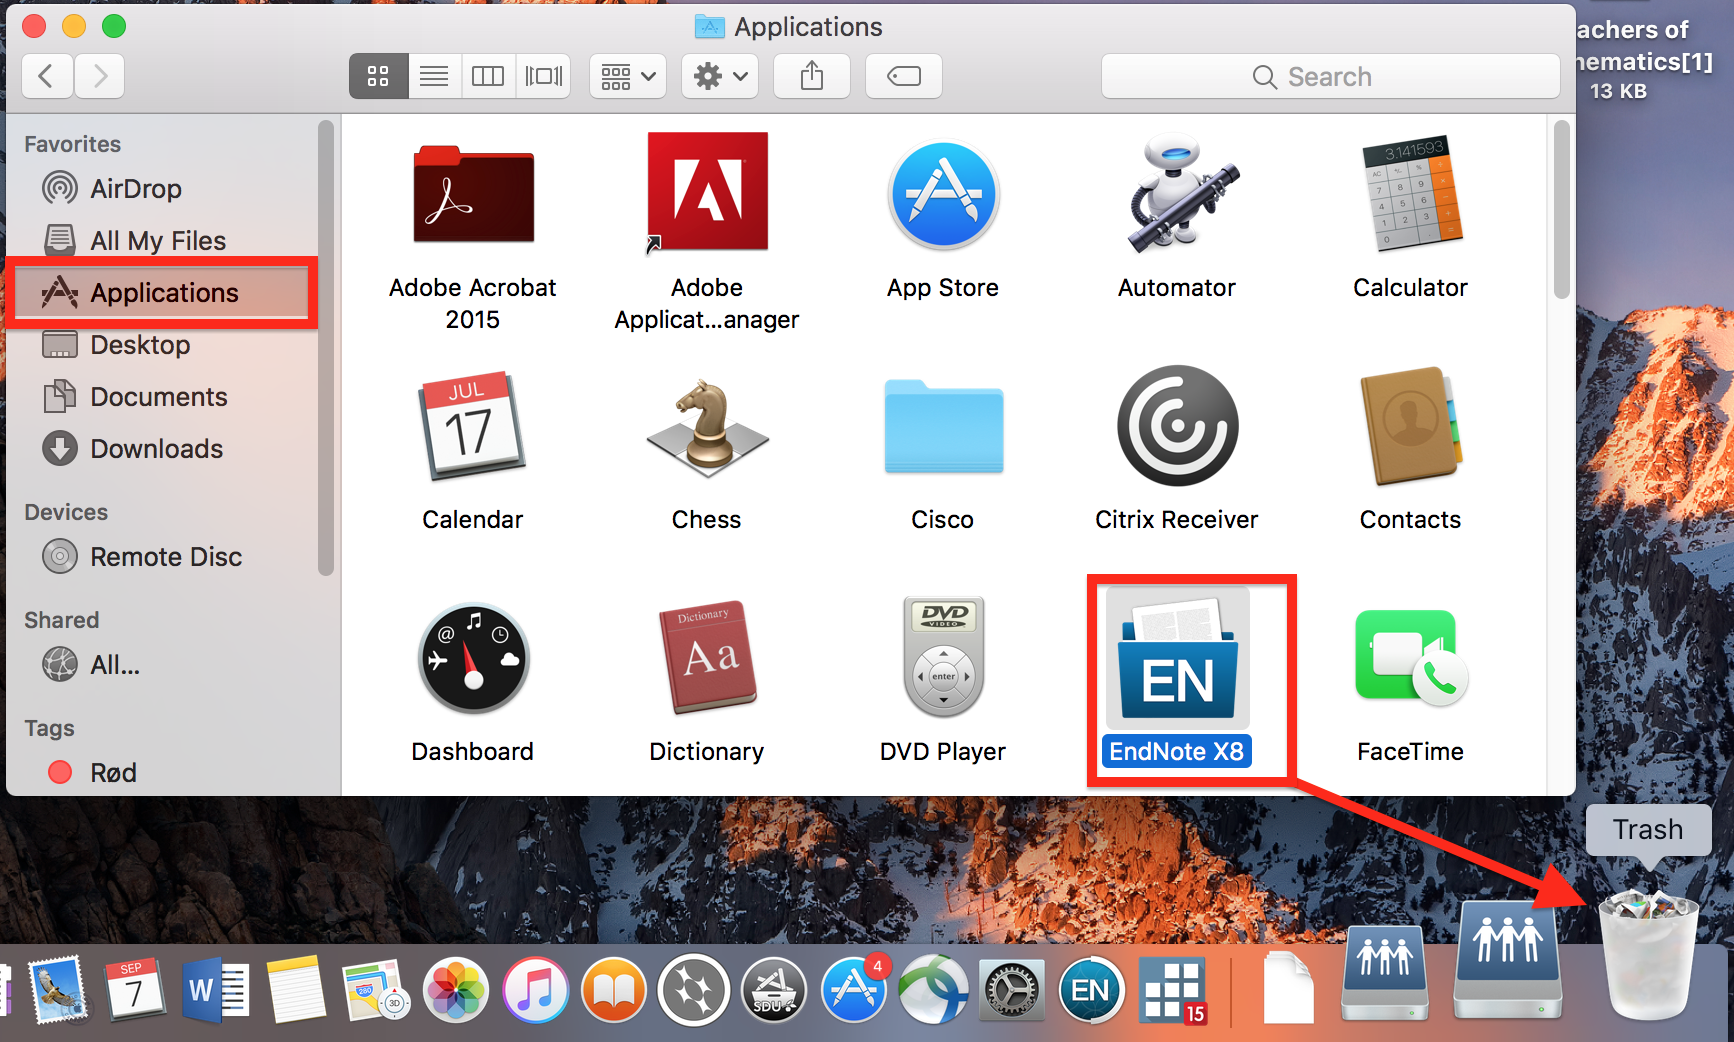Open Adobe Acrobat 2015 folder

(x=473, y=195)
